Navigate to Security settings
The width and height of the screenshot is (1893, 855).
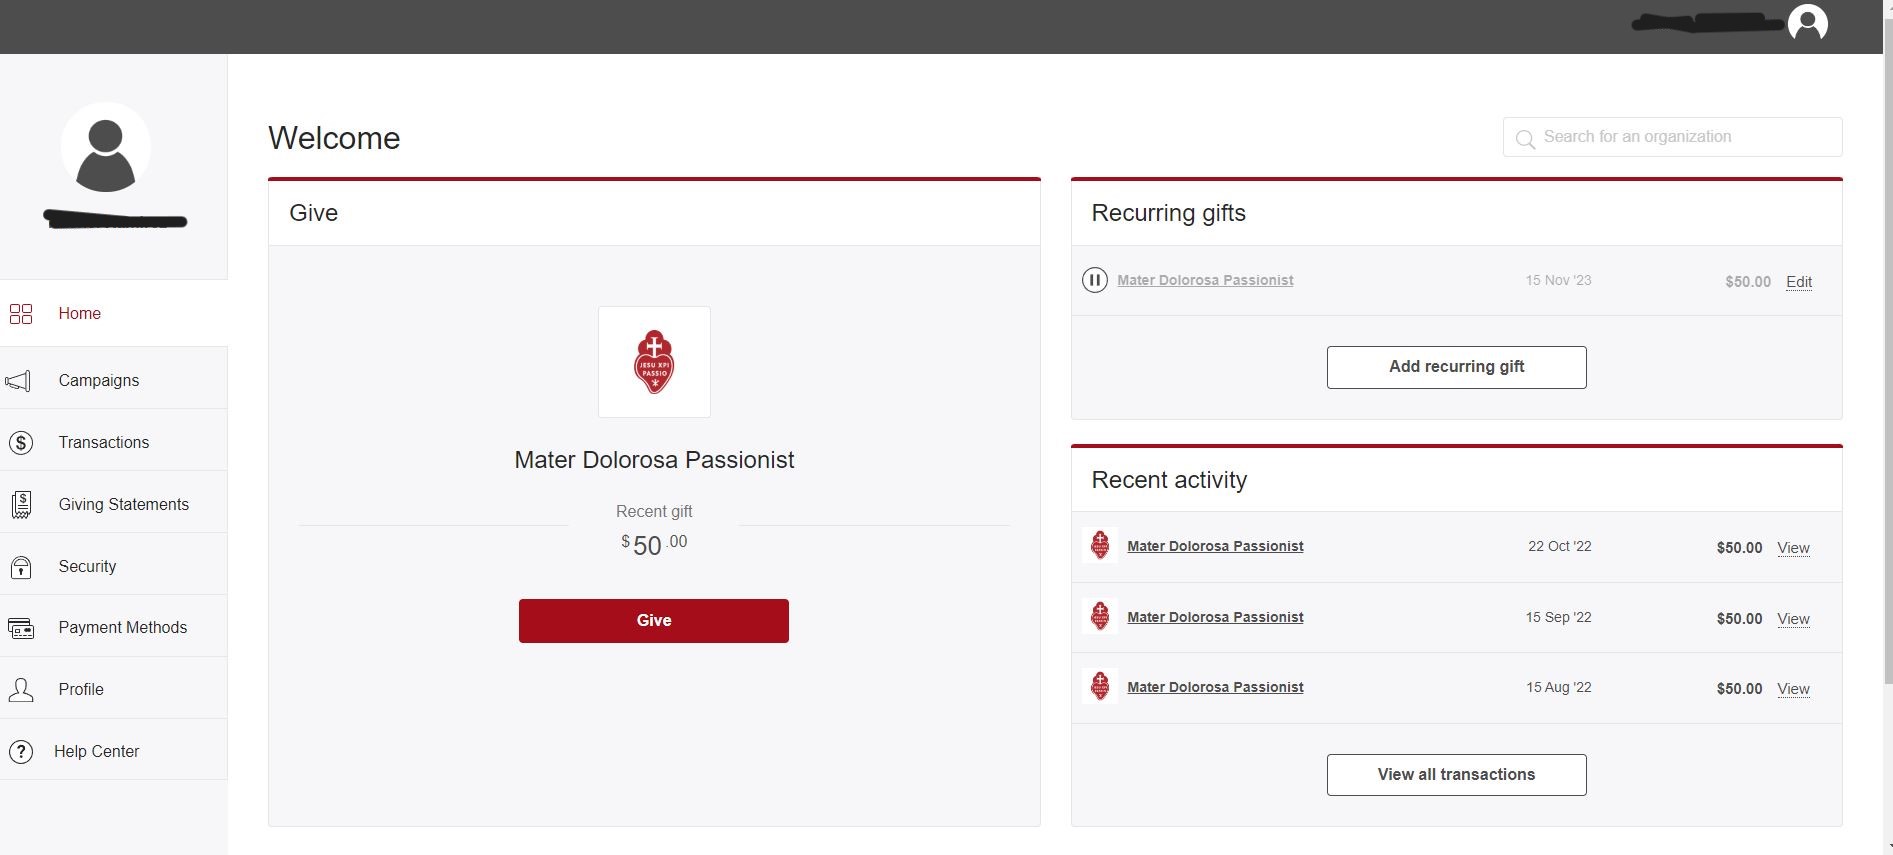click(114, 567)
